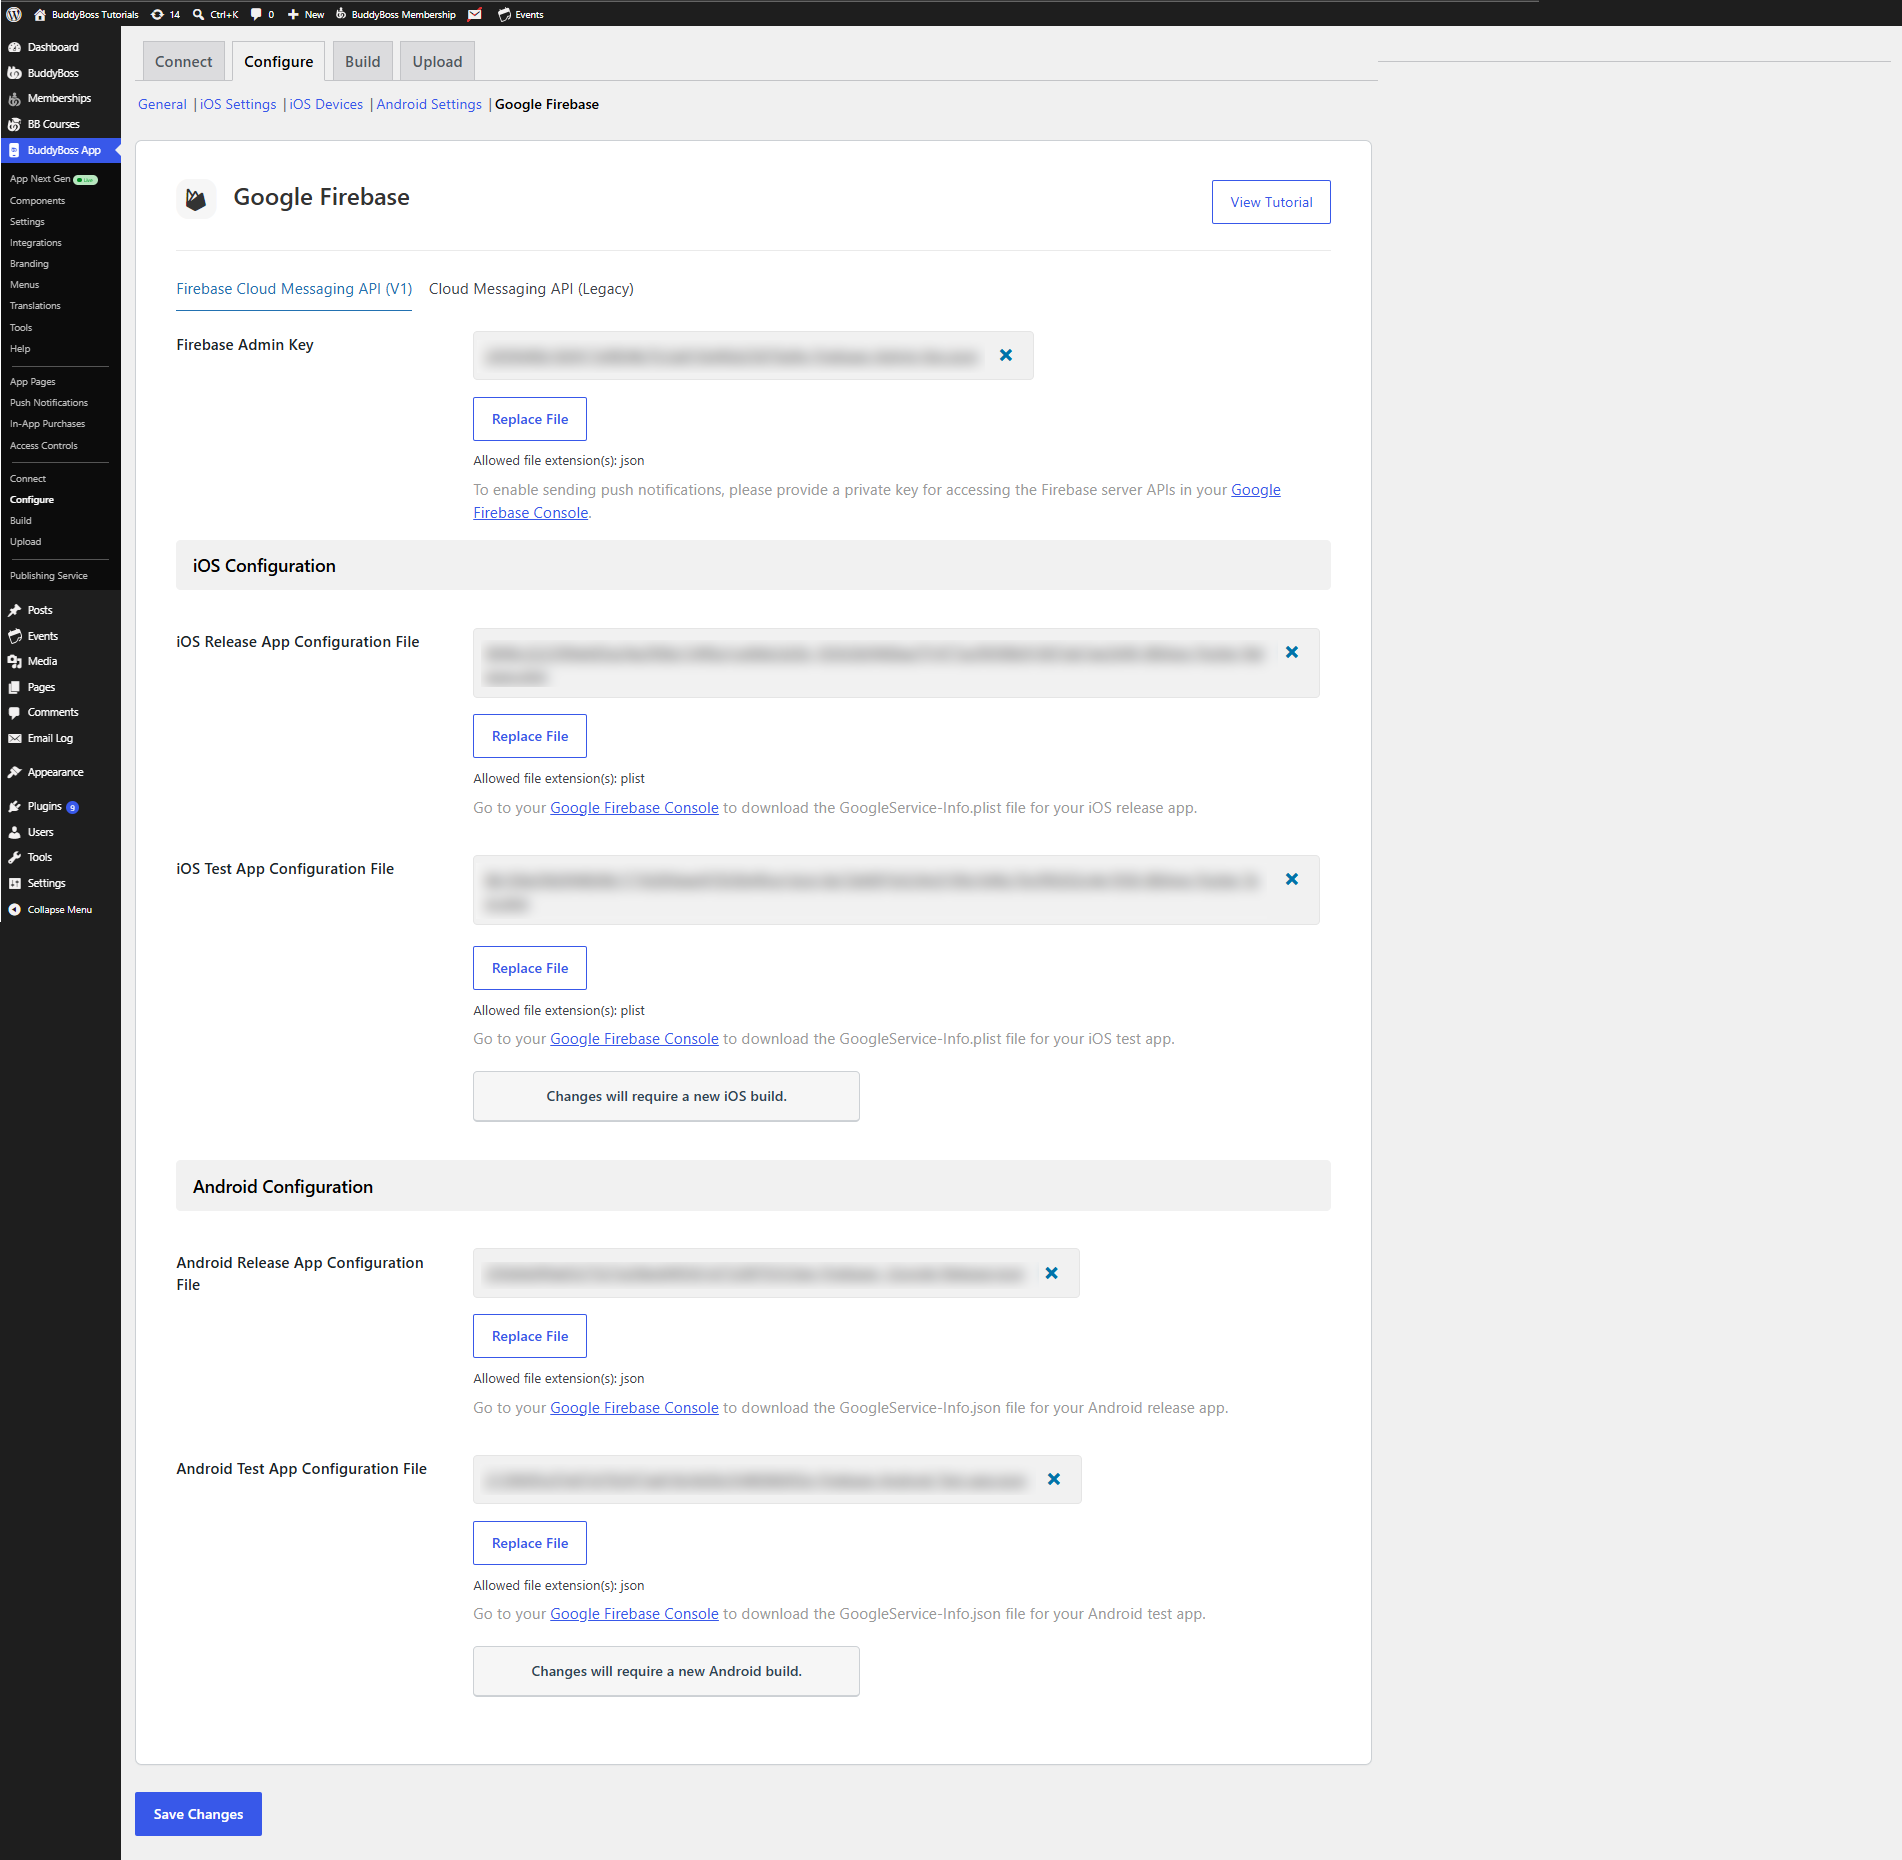Image resolution: width=1902 pixels, height=1860 pixels.
Task: Collapse the admin sidebar menu
Action: (59, 909)
